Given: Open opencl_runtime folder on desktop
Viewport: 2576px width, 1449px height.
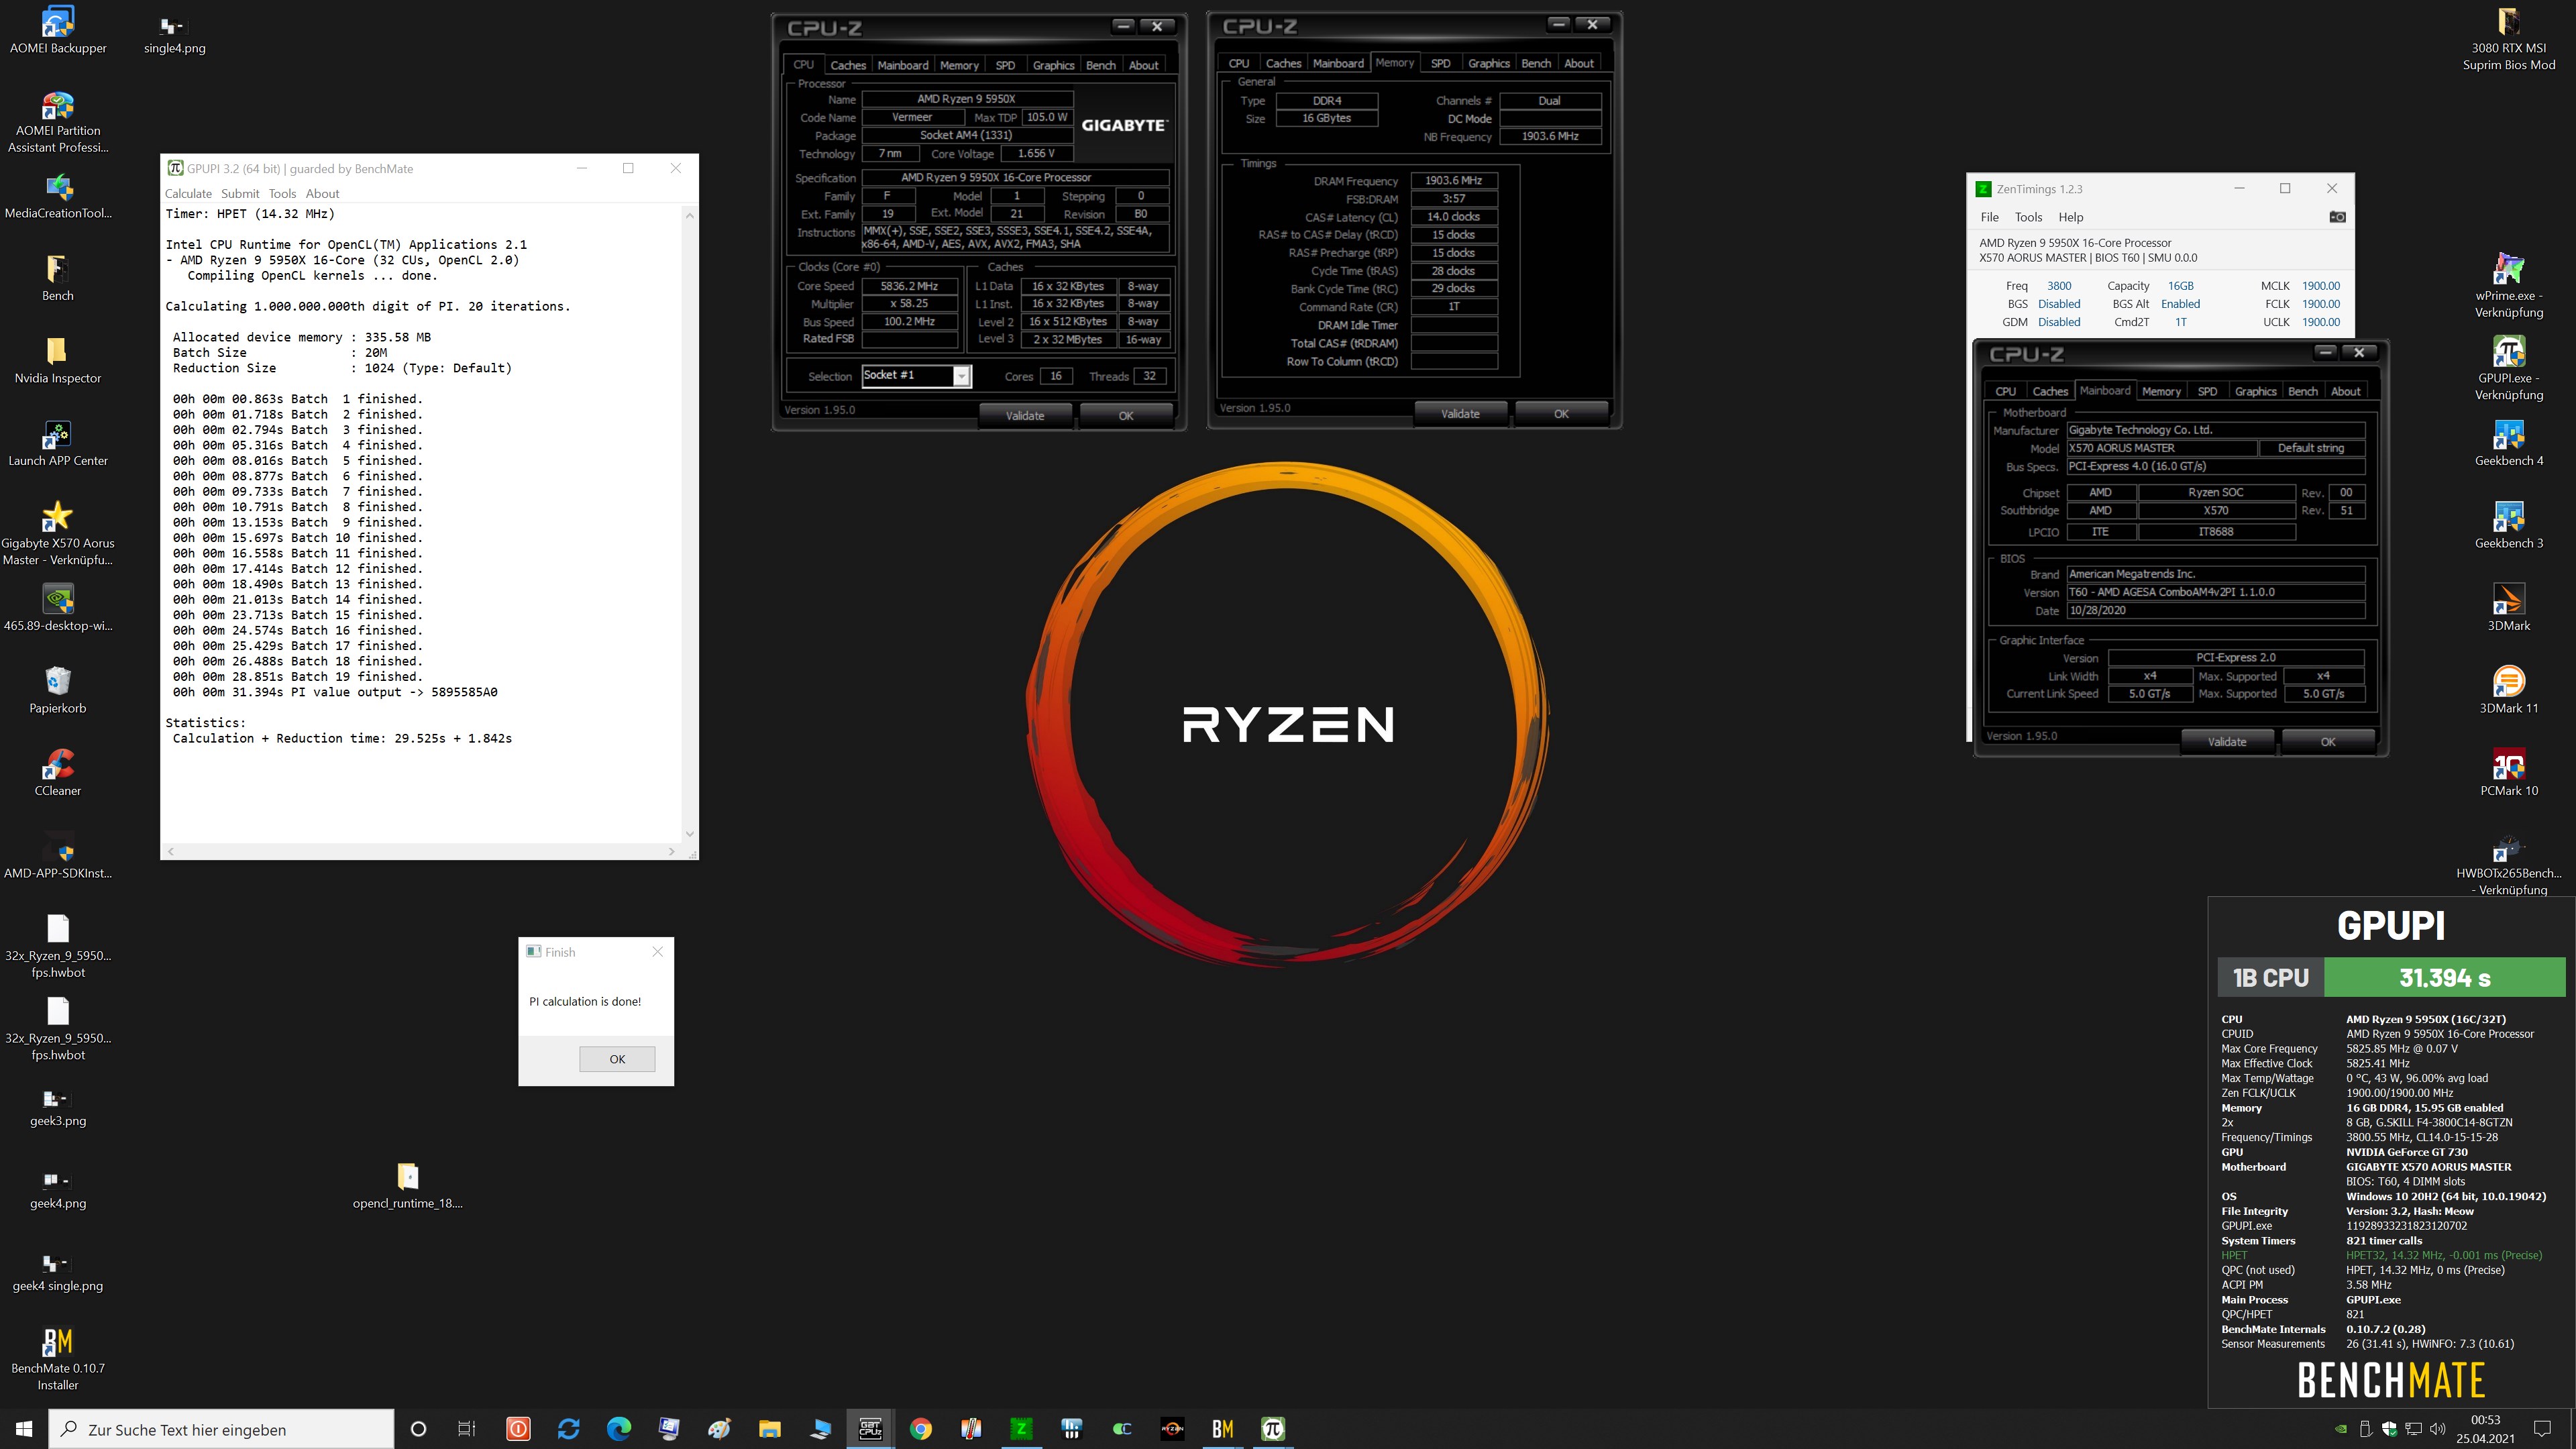Looking at the screenshot, I should coord(407,1187).
